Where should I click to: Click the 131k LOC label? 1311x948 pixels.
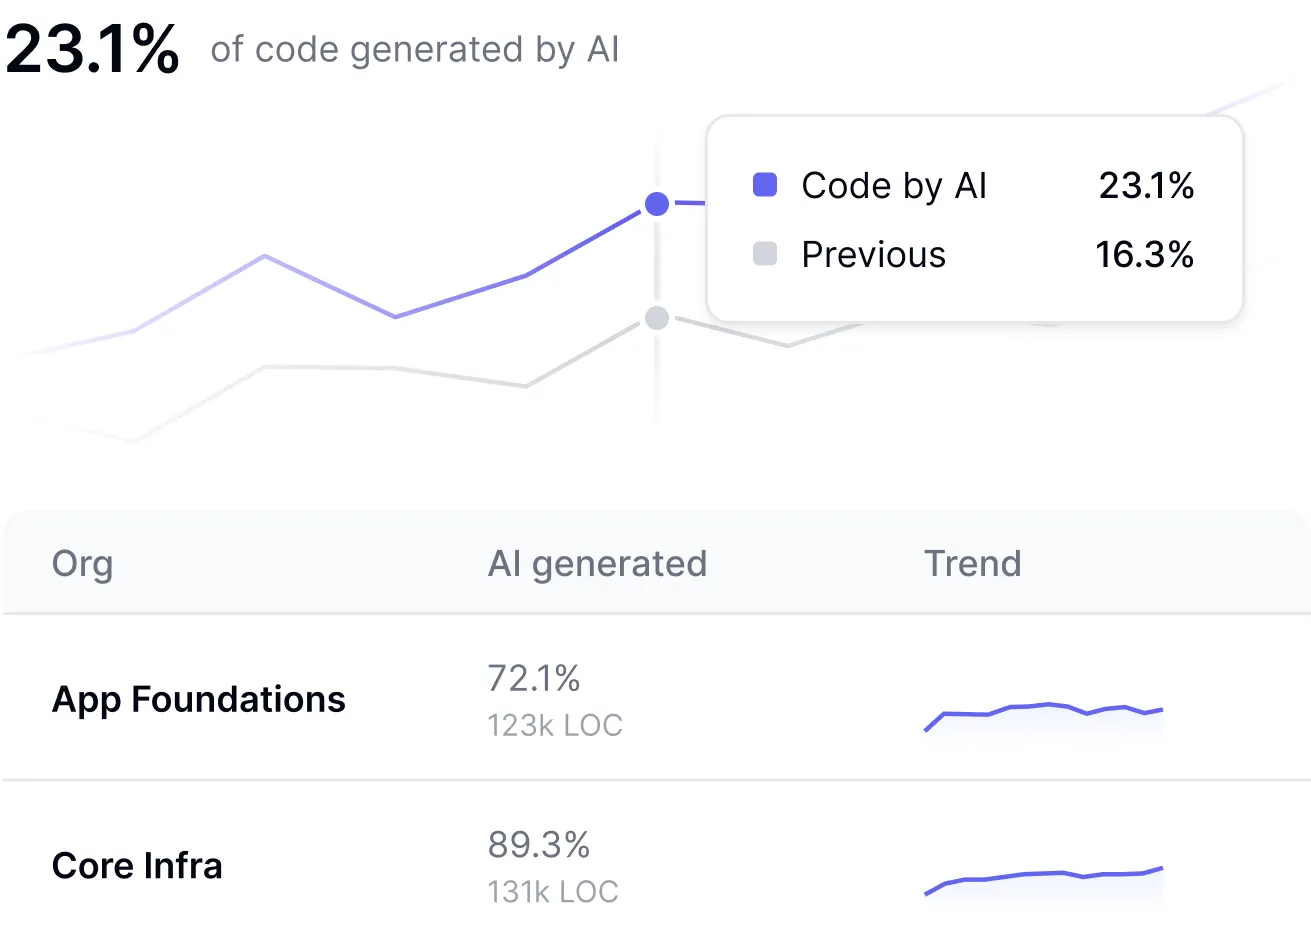click(553, 891)
